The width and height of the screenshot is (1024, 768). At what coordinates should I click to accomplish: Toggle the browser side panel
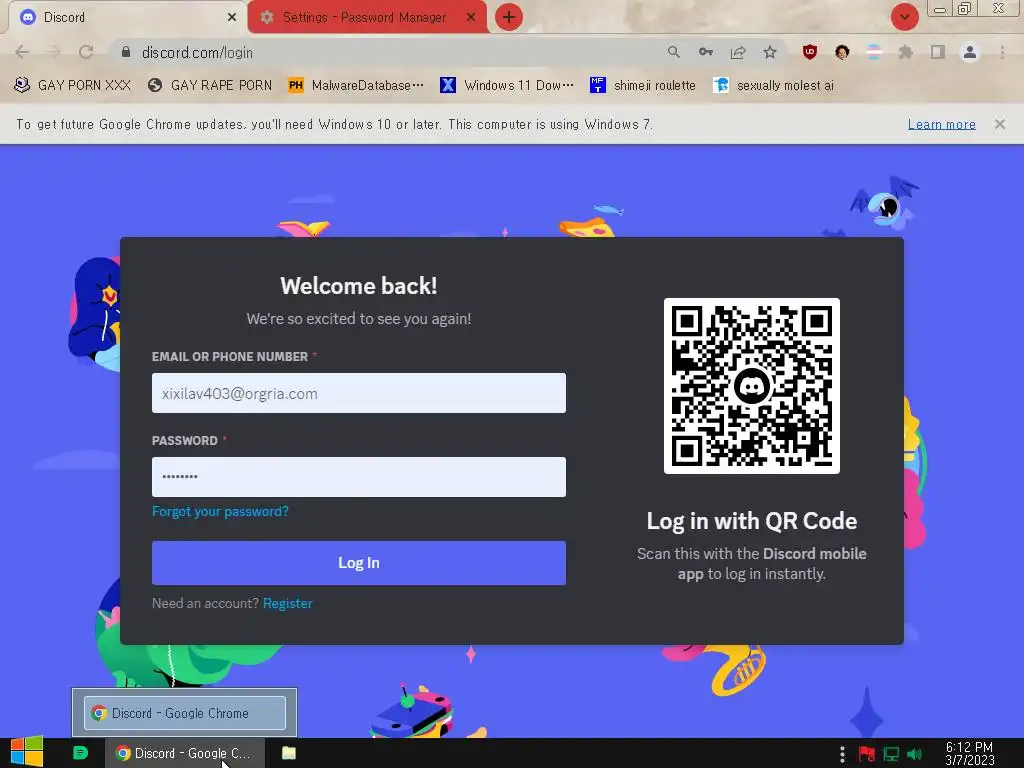point(938,52)
